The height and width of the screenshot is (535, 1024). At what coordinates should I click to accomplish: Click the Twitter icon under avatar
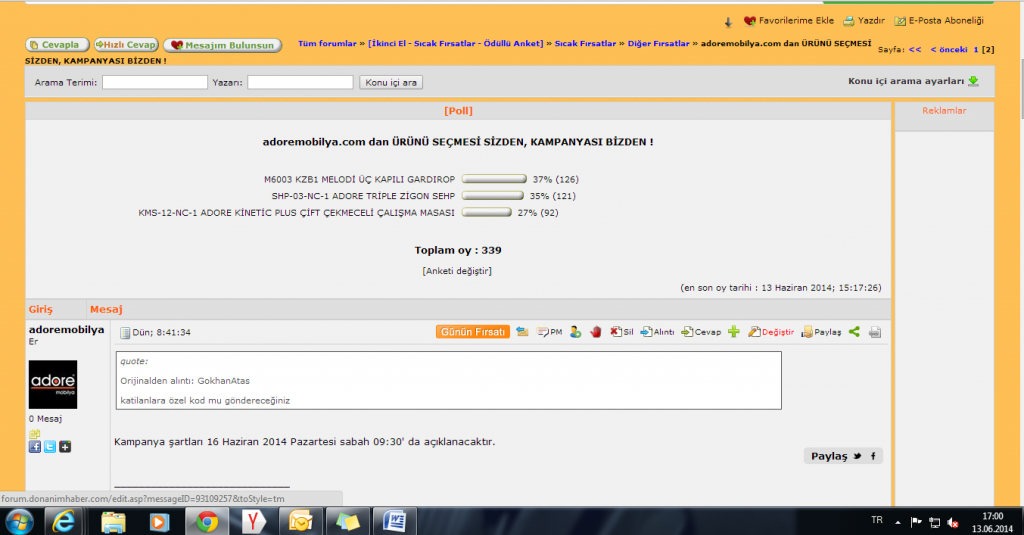coord(50,447)
